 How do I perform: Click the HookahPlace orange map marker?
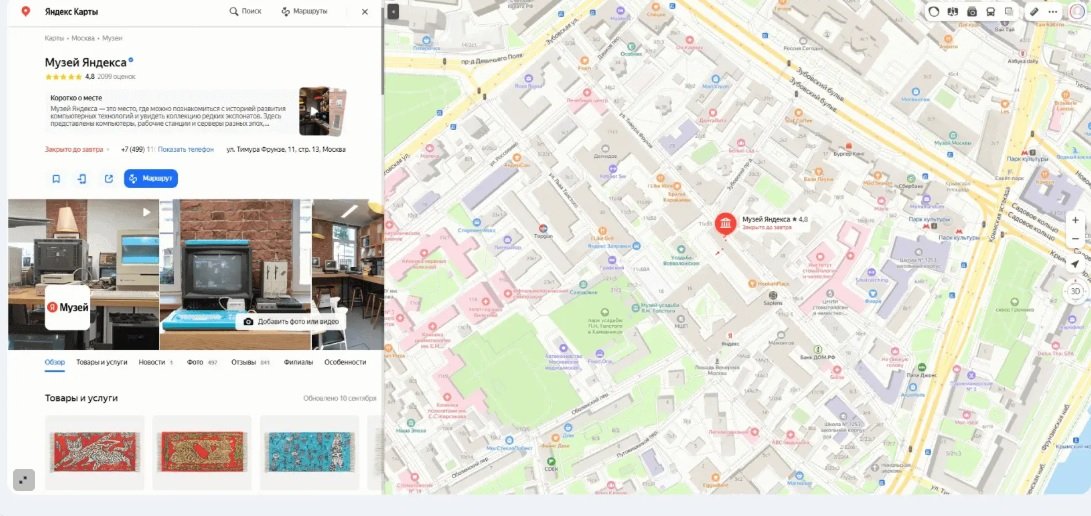tap(751, 284)
